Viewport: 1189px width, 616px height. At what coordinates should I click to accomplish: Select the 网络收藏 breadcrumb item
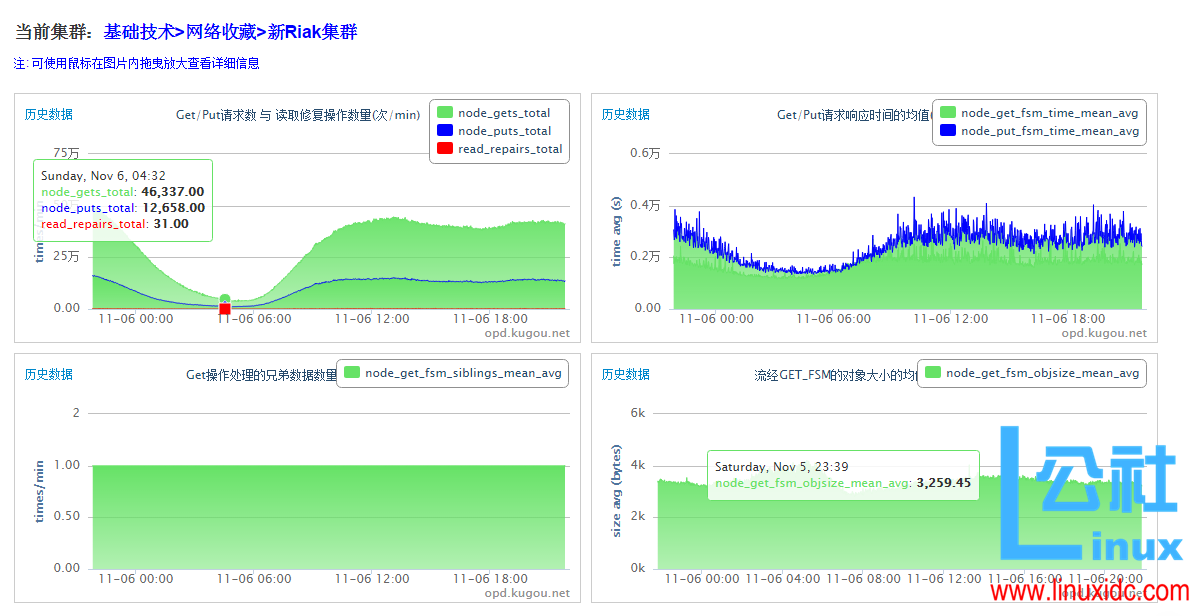223,30
